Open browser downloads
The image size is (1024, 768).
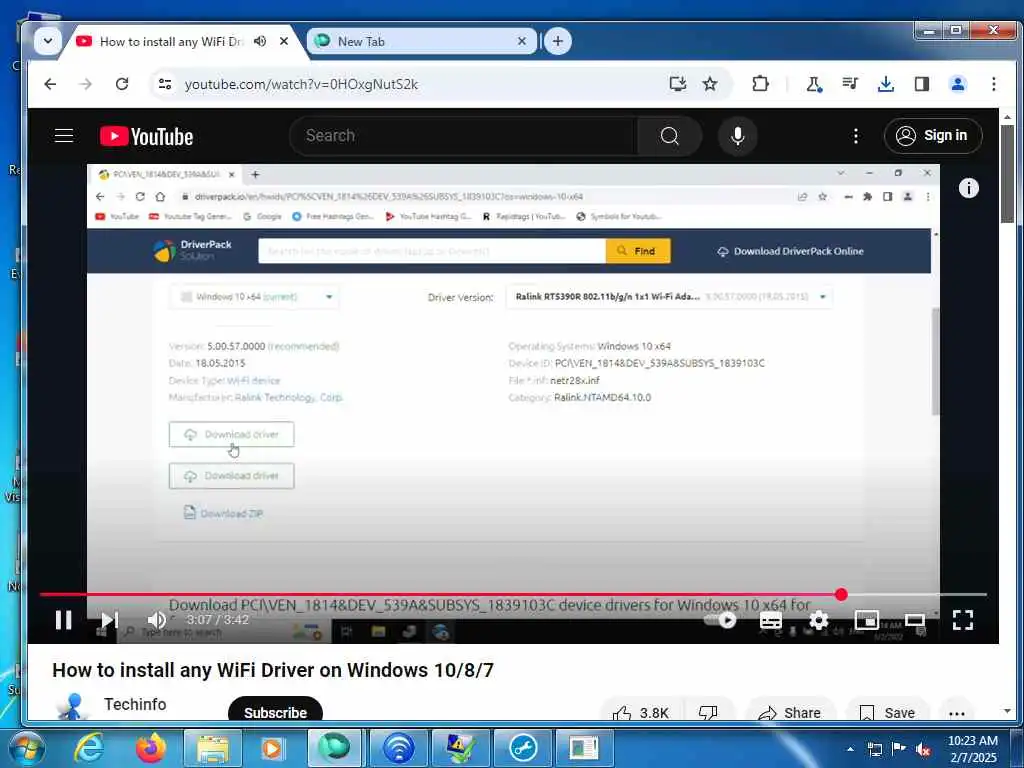pos(886,84)
